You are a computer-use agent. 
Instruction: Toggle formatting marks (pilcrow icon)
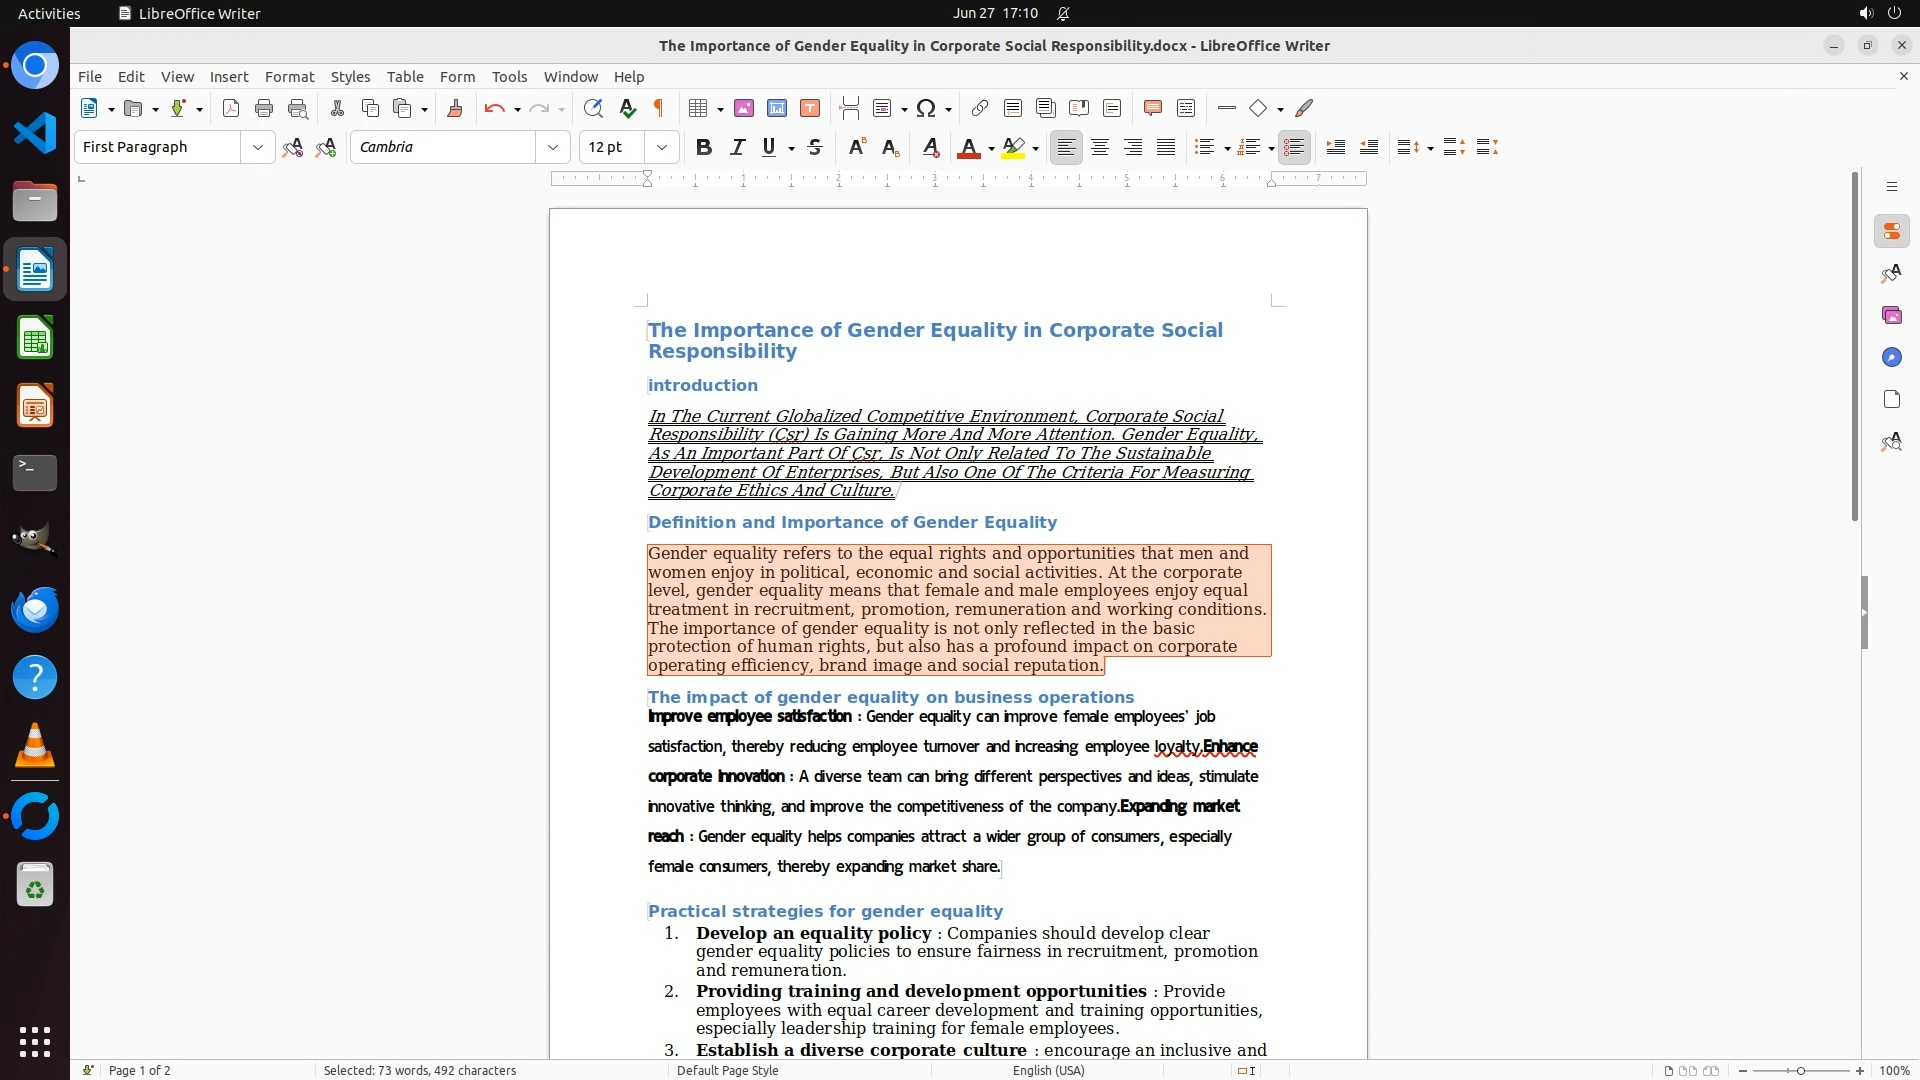coord(659,108)
